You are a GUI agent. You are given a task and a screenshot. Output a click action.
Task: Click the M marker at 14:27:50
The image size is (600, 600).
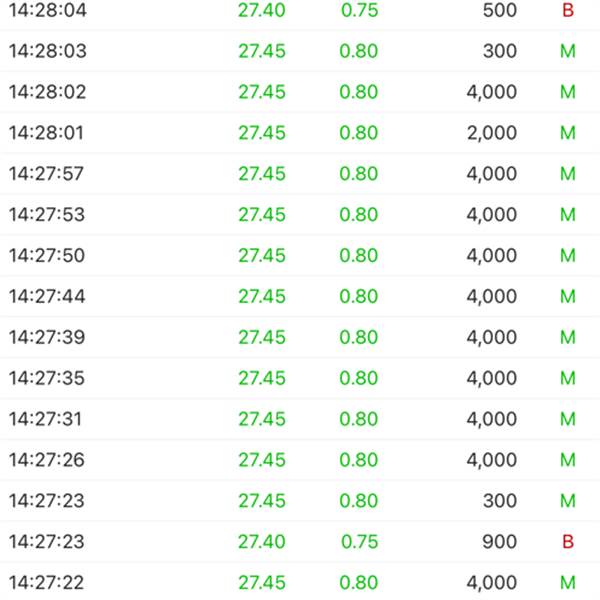click(x=568, y=256)
